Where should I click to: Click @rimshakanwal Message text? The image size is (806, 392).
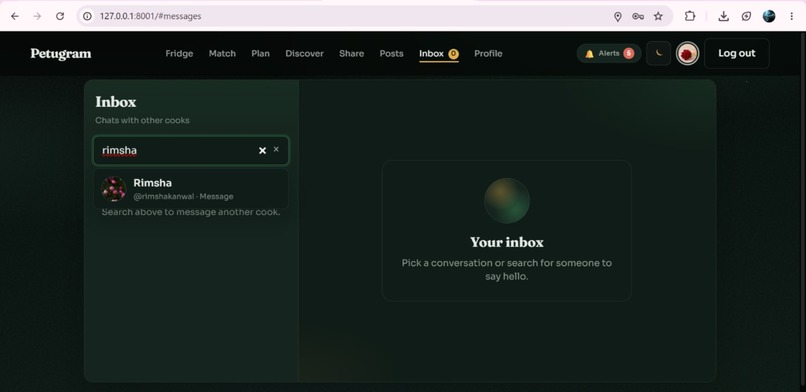pyautogui.click(x=184, y=196)
